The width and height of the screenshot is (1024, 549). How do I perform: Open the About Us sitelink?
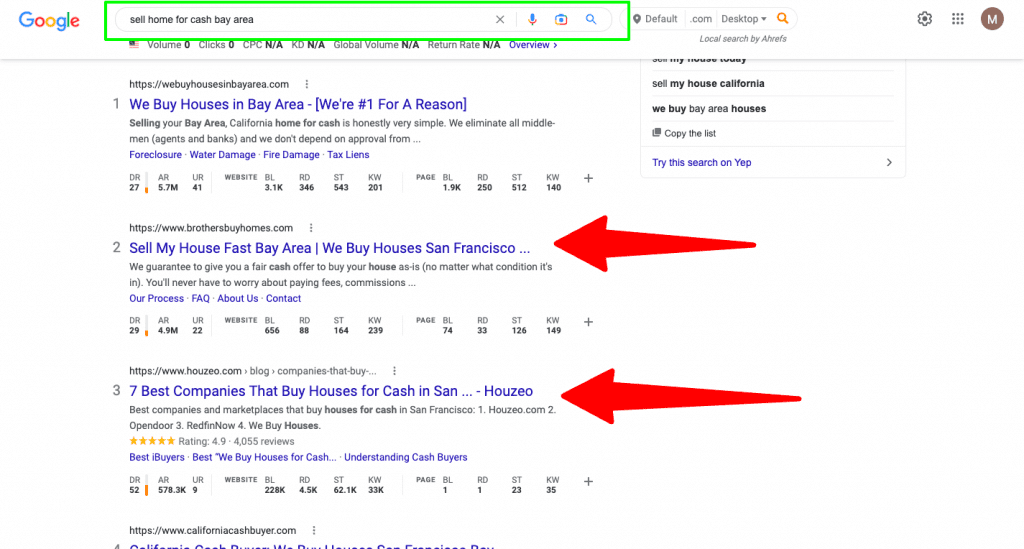[x=238, y=298]
